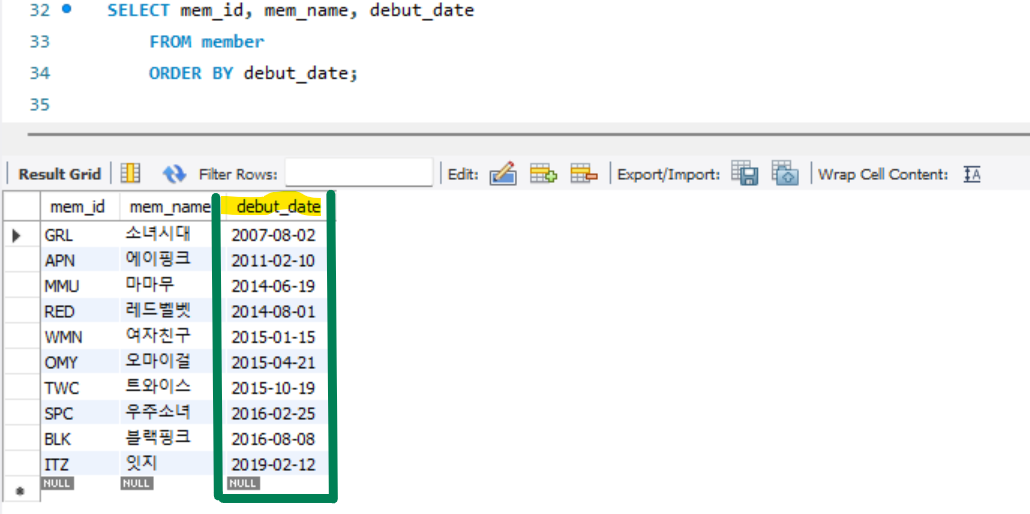The image size is (1030, 514).
Task: Select the 2014-08-01 date cell
Action: (274, 312)
